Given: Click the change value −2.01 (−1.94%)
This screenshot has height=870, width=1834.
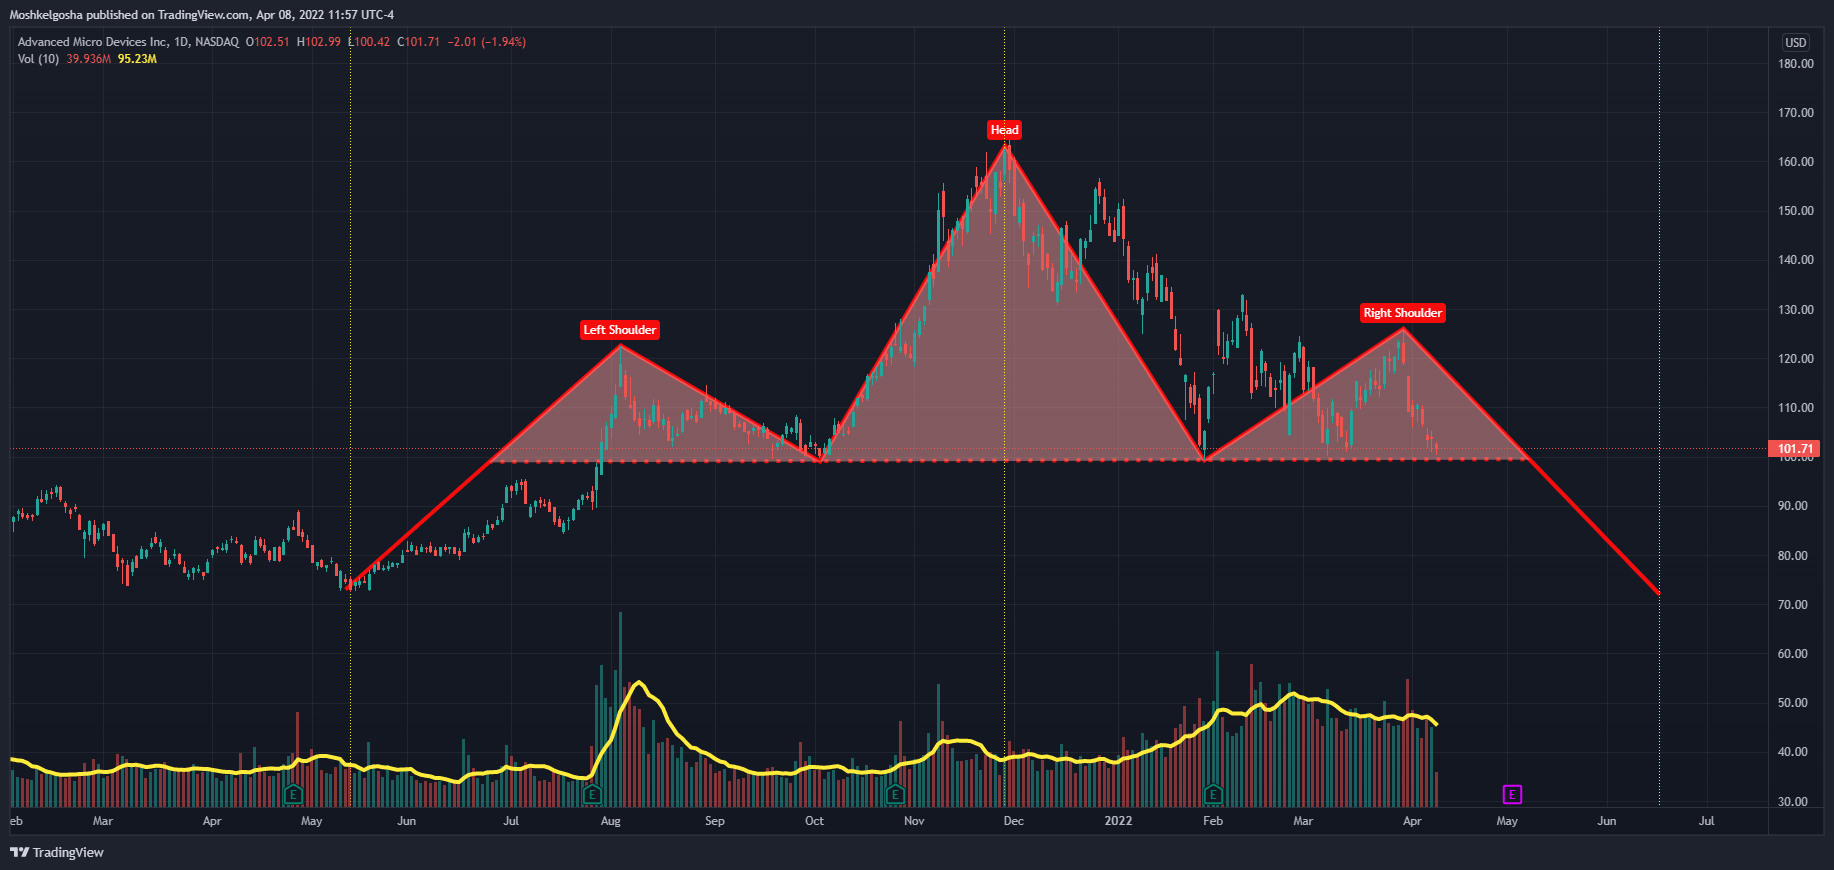Looking at the screenshot, I should point(487,42).
